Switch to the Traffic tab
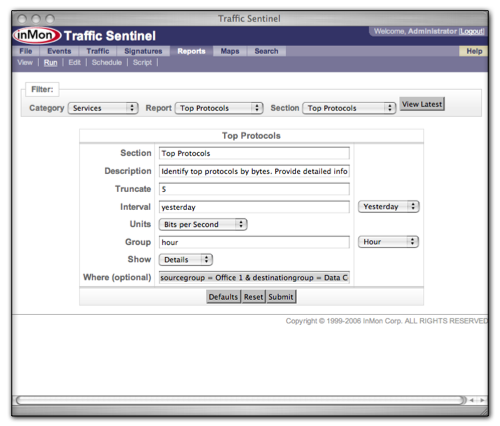 [x=98, y=51]
